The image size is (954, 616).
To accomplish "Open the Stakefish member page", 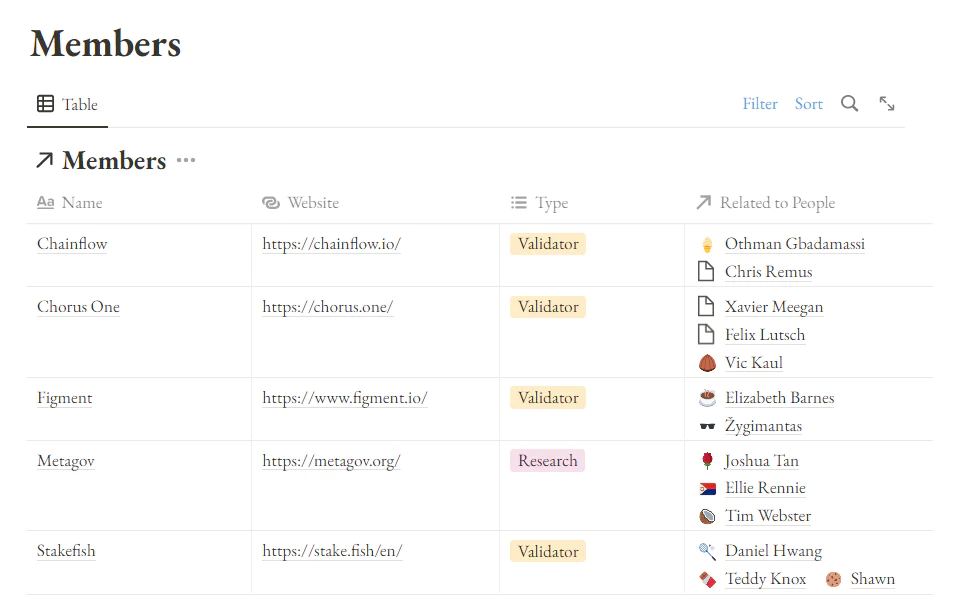I will [66, 551].
